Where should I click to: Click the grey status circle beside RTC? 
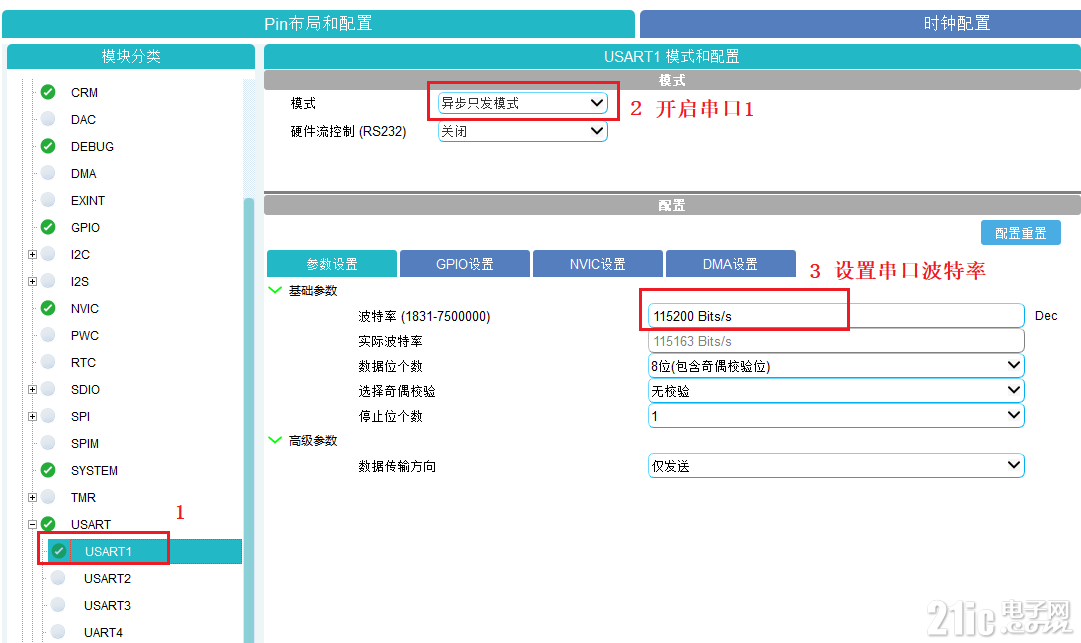click(48, 362)
